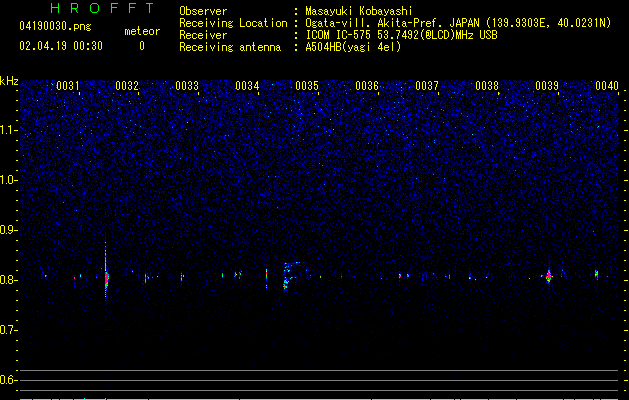Click time marker 0035
Screen dimensions: 629x400
click(x=307, y=86)
